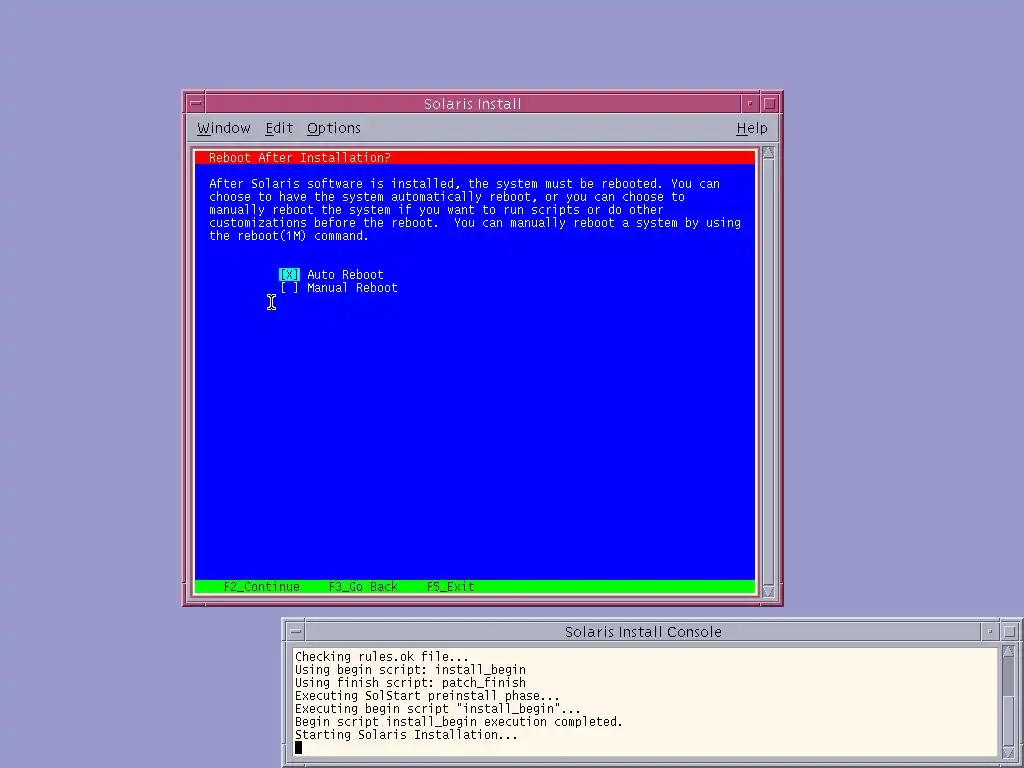Click 'Checking rules.ok file...' console line
Screen dimensions: 1024x768
click(x=381, y=656)
